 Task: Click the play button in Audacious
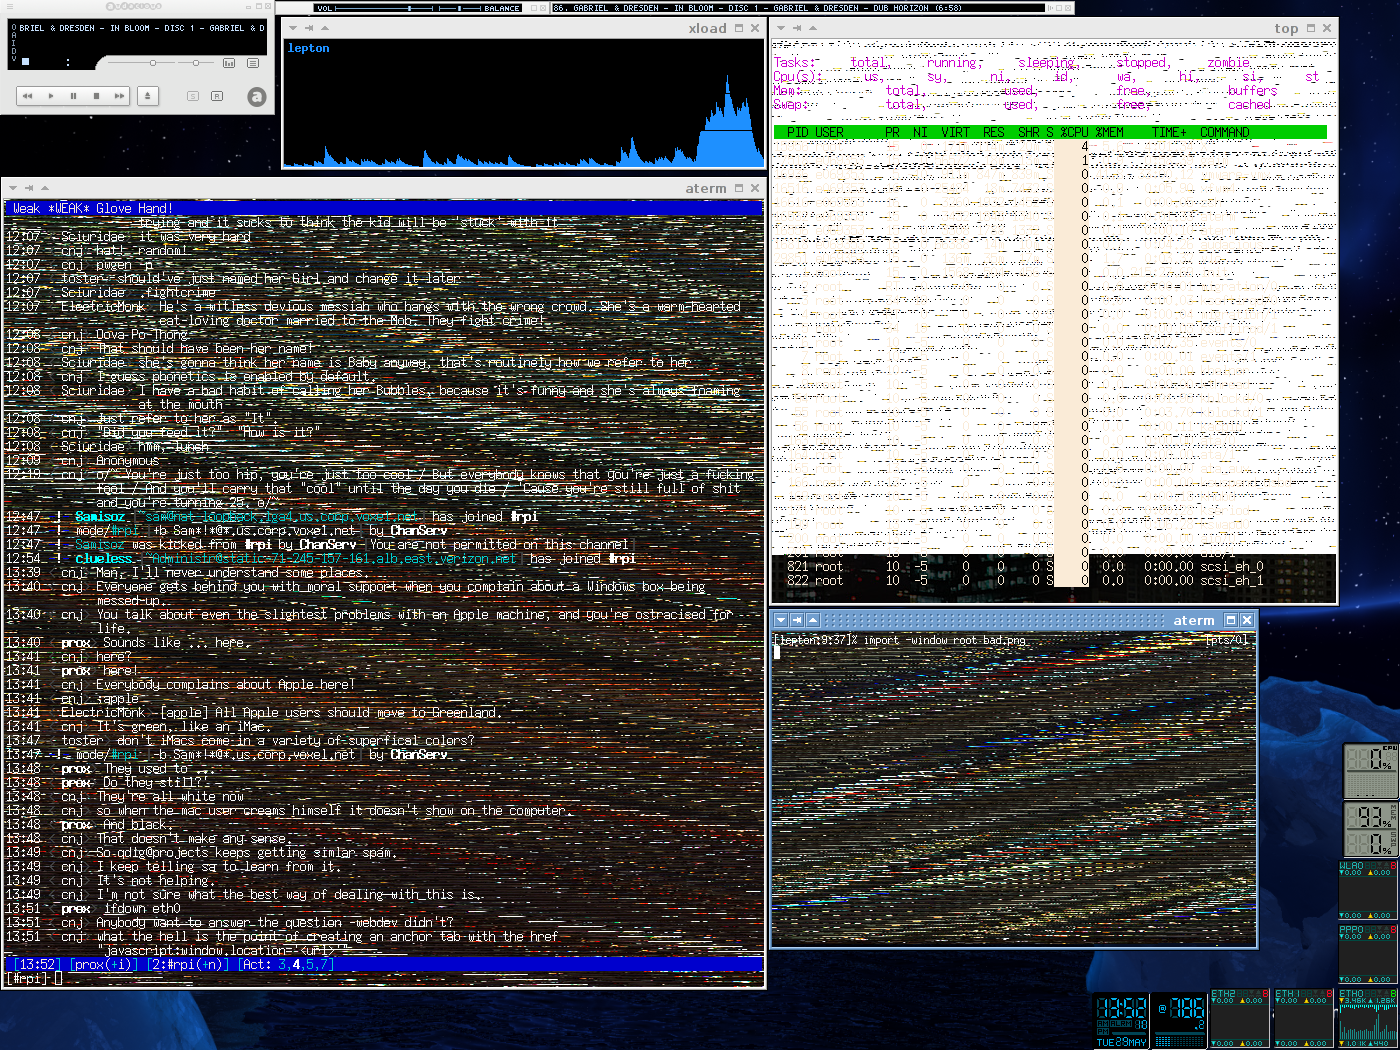(51, 96)
